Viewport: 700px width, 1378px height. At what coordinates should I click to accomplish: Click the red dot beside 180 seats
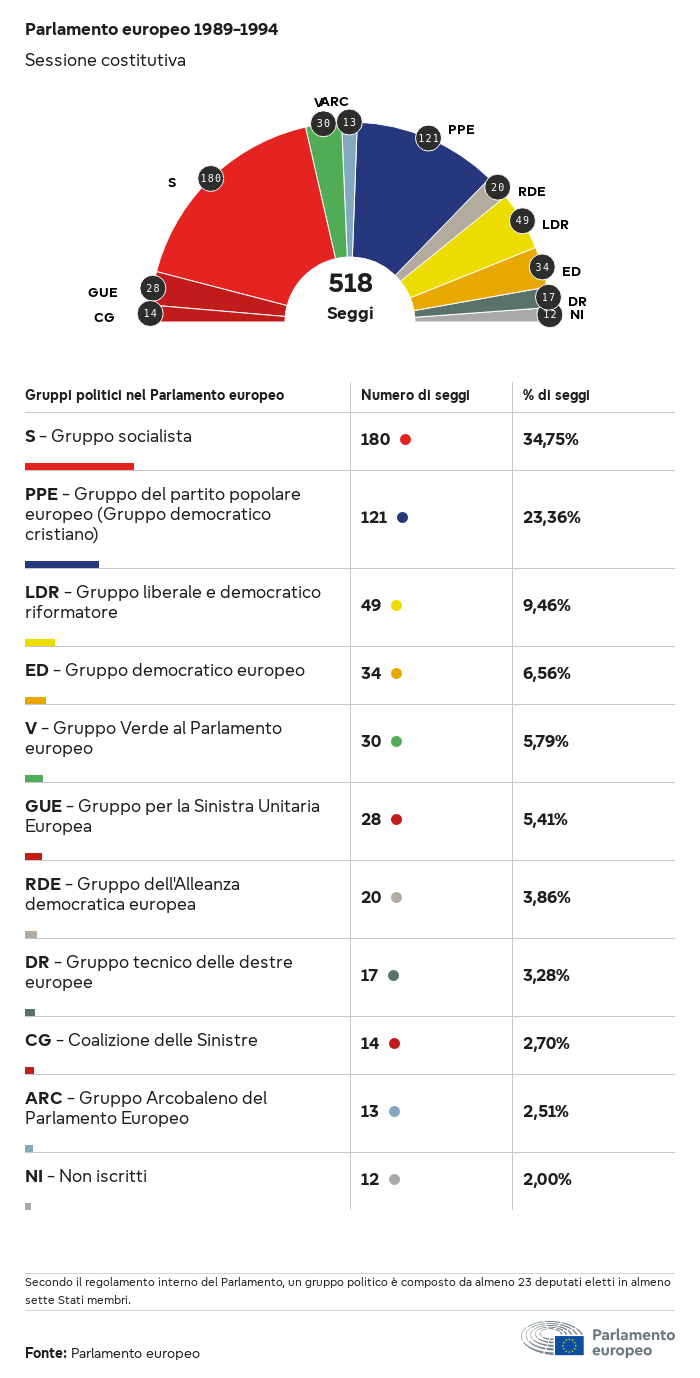tap(405, 439)
